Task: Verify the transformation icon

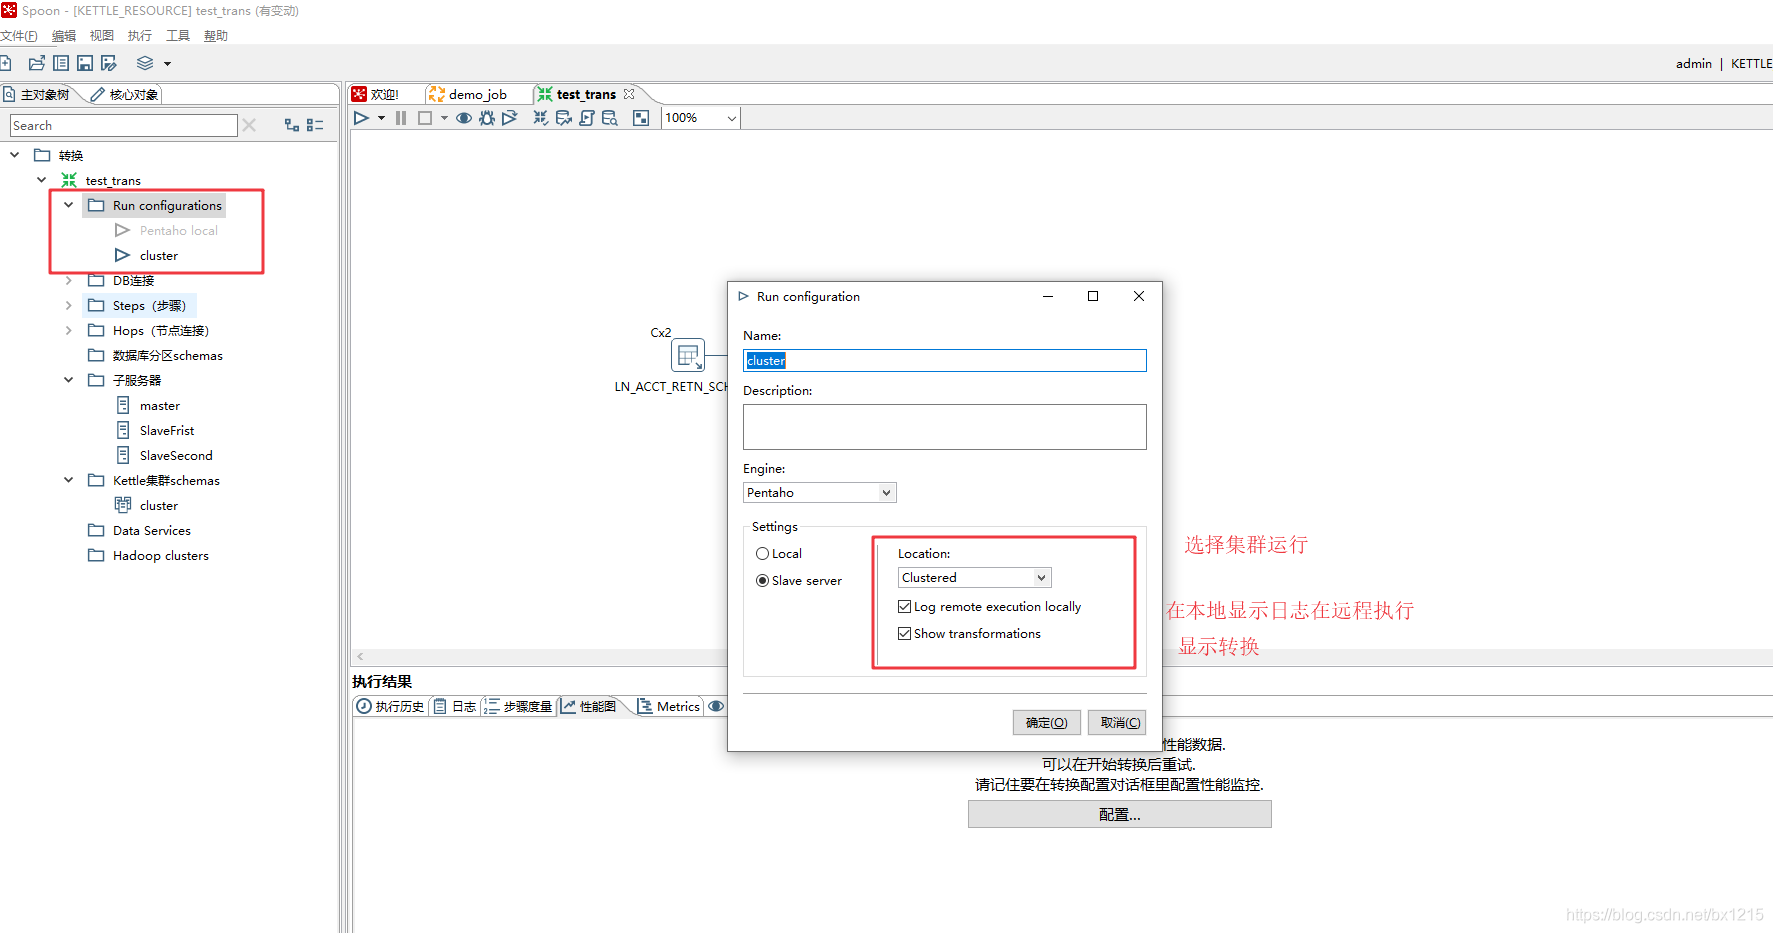Action: [541, 118]
